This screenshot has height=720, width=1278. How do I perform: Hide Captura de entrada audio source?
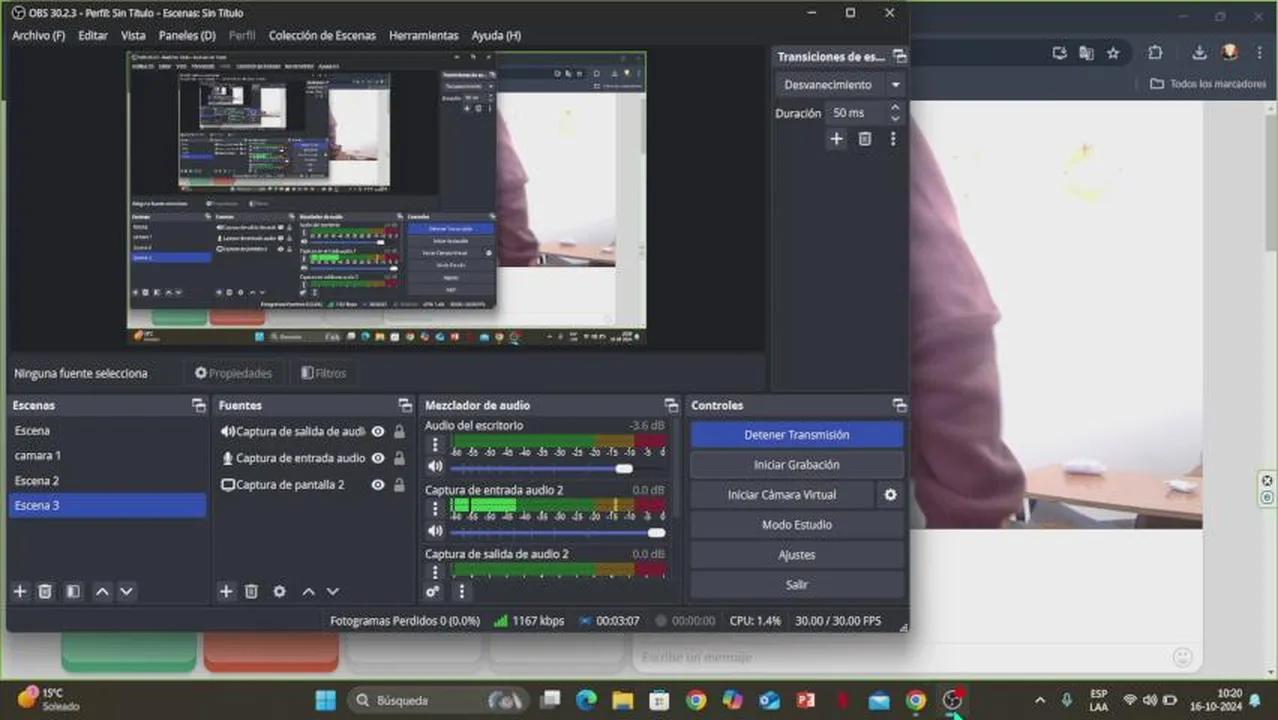point(378,458)
